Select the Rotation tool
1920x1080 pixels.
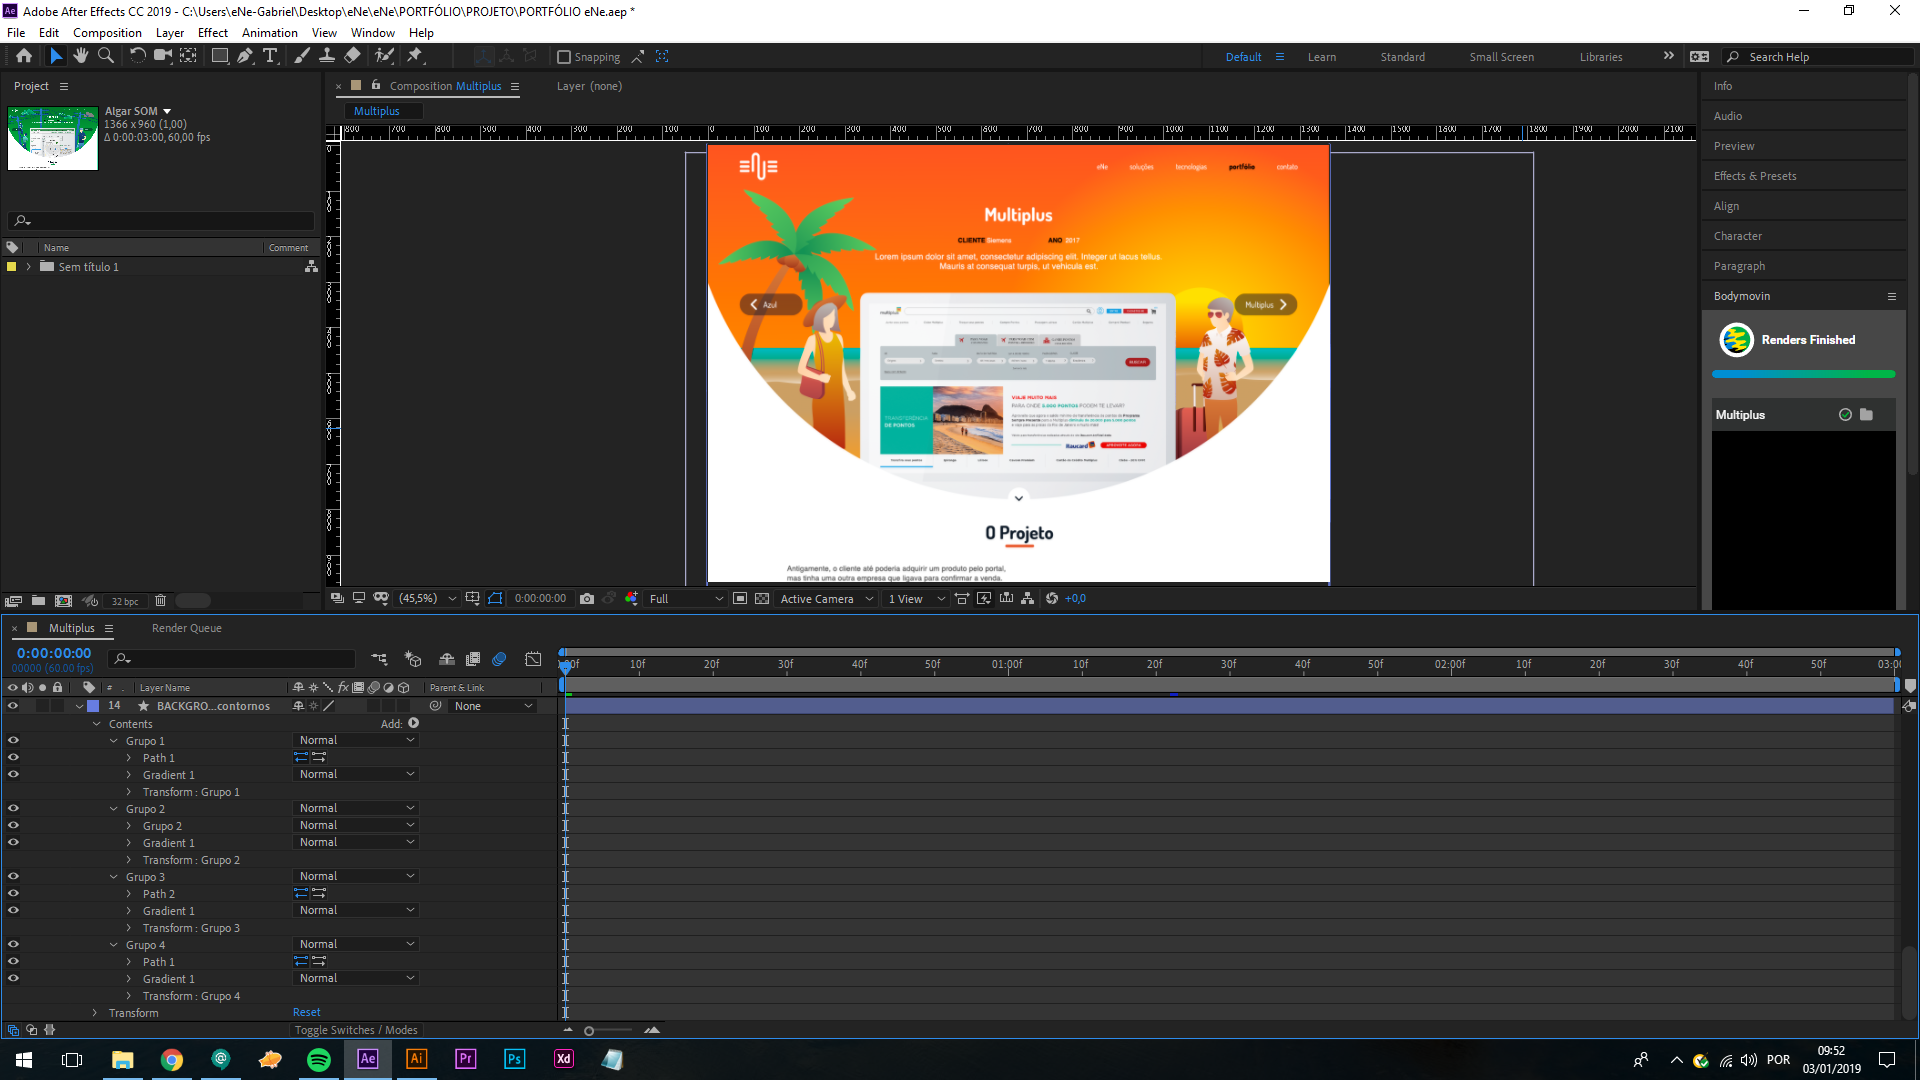coord(137,56)
